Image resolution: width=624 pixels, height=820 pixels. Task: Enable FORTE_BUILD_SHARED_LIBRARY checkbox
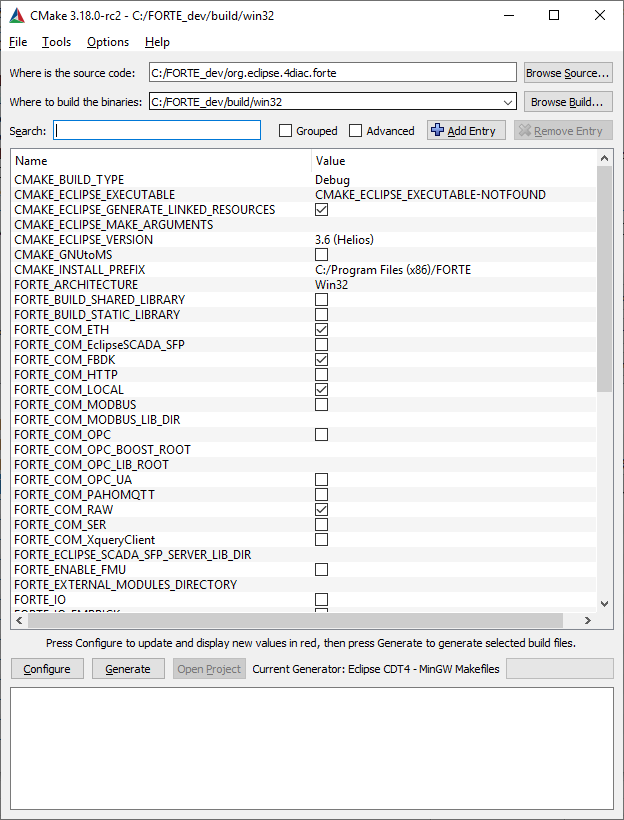pos(322,300)
